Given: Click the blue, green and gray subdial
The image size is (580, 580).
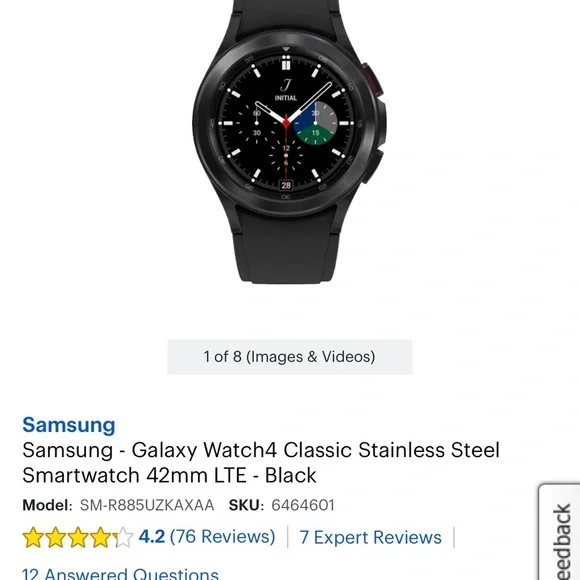Looking at the screenshot, I should tap(315, 124).
